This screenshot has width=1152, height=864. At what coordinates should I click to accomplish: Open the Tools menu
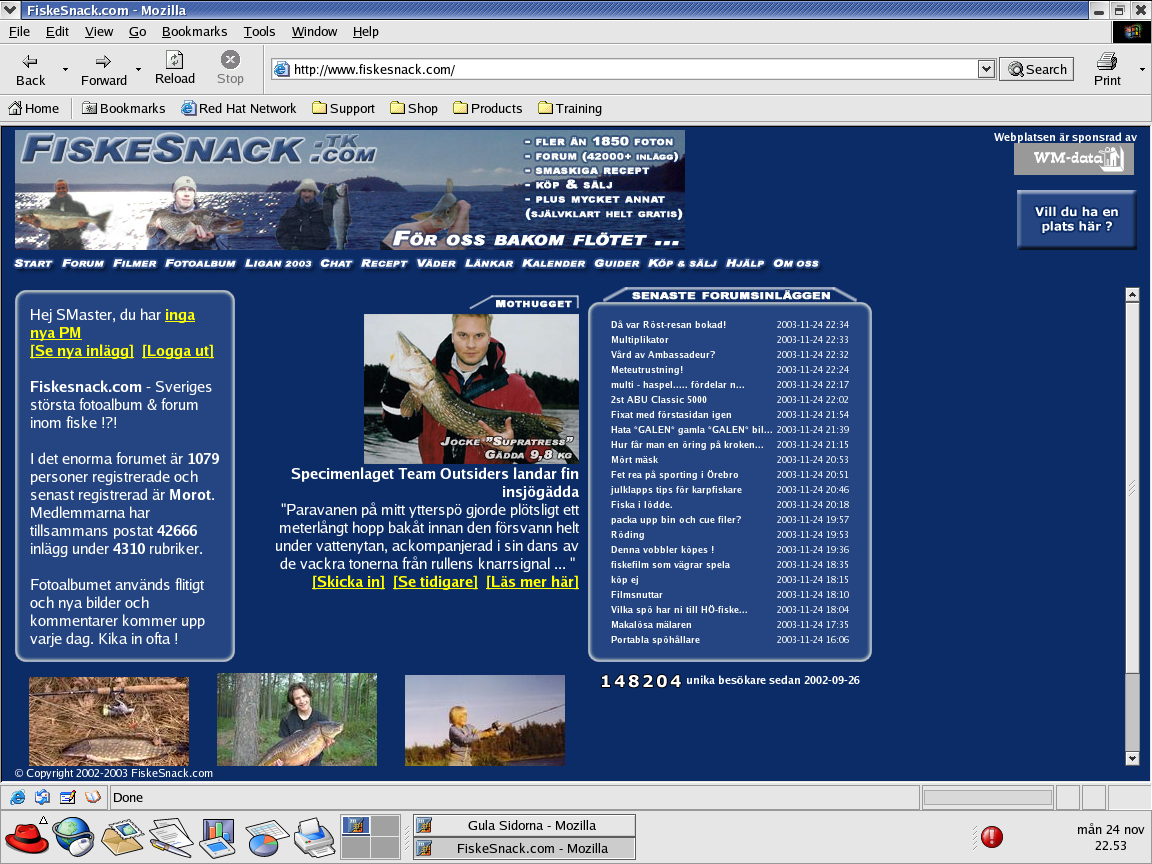(x=259, y=32)
